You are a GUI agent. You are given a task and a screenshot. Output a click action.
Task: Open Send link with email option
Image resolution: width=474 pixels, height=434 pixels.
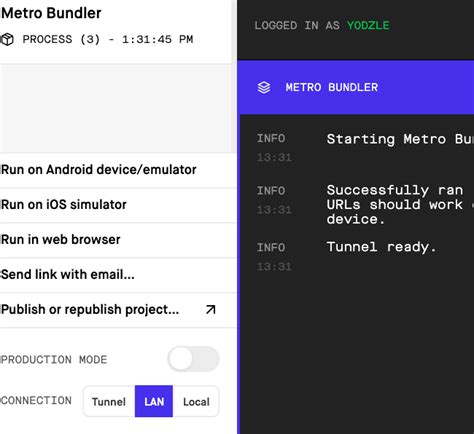tap(118, 275)
